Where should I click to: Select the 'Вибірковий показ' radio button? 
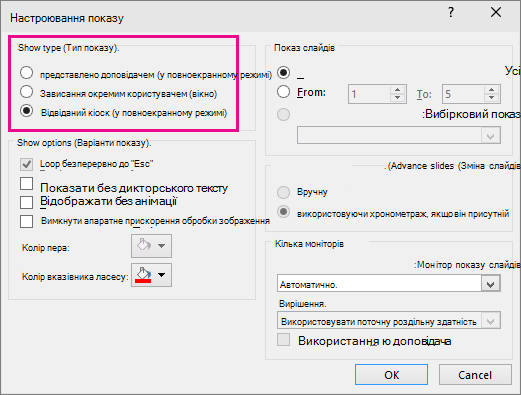click(x=283, y=115)
